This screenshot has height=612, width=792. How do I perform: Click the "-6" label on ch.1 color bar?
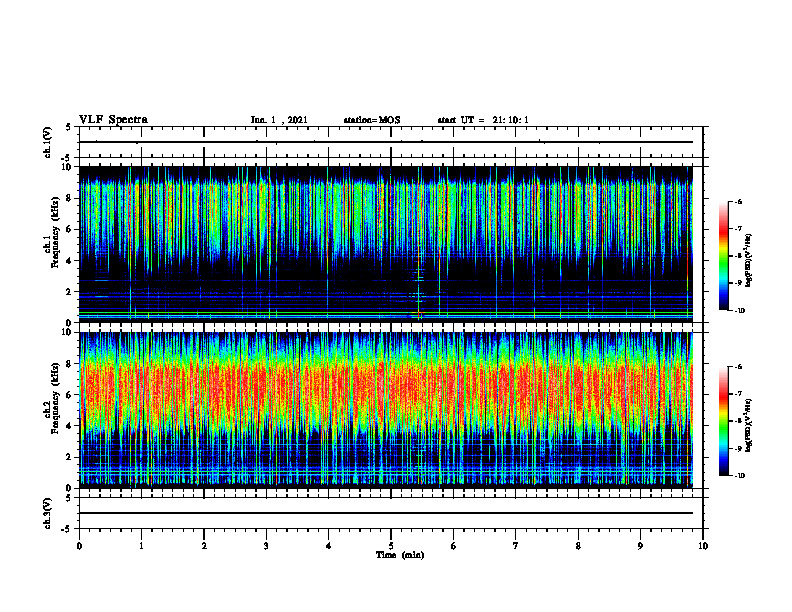(738, 201)
